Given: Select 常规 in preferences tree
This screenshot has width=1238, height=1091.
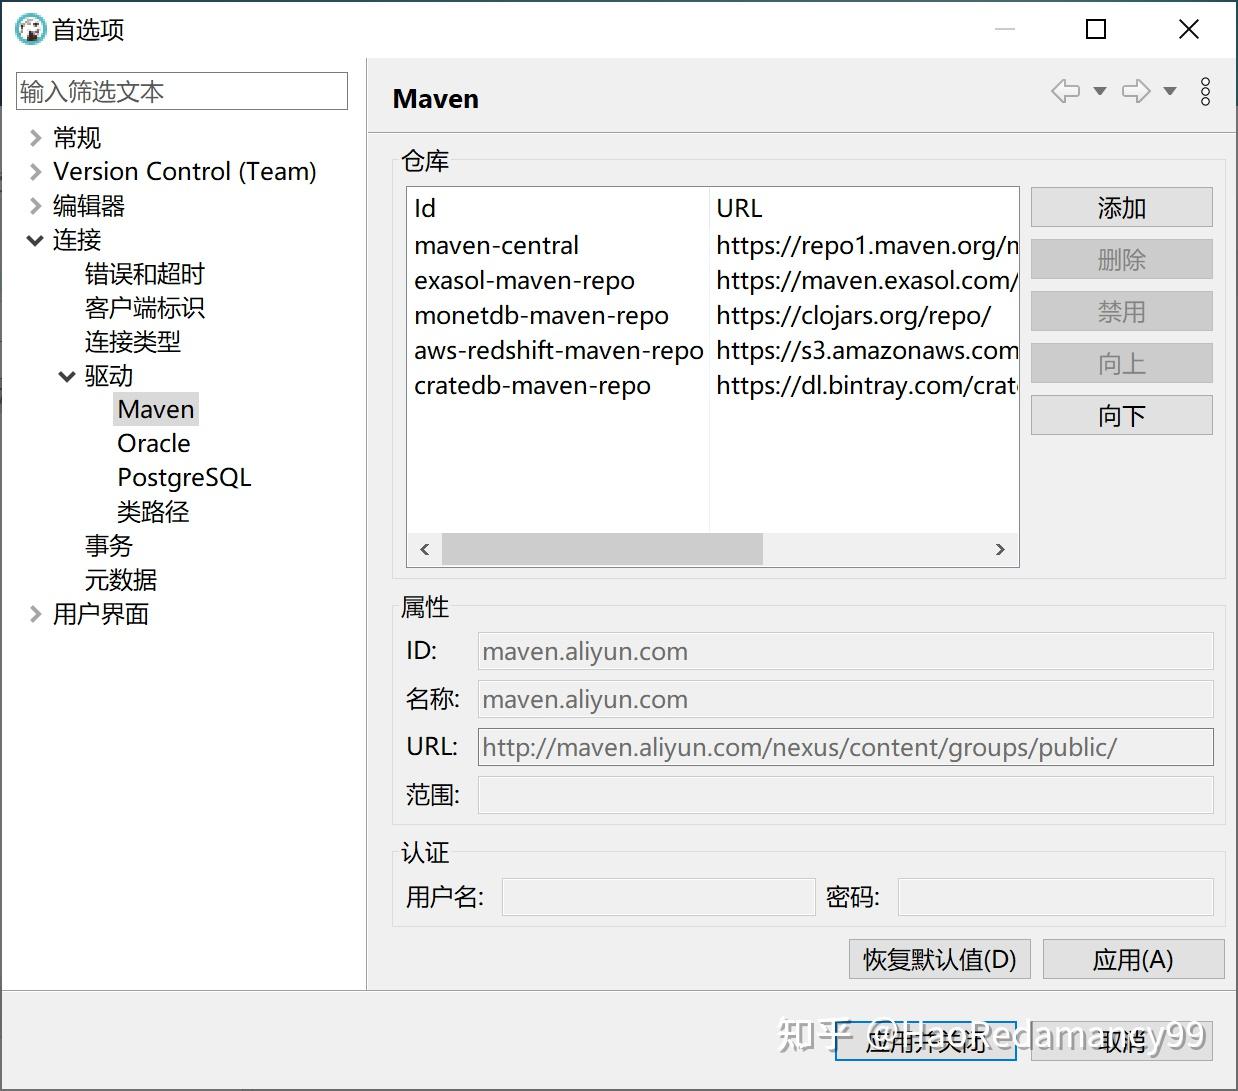Looking at the screenshot, I should pos(77,138).
